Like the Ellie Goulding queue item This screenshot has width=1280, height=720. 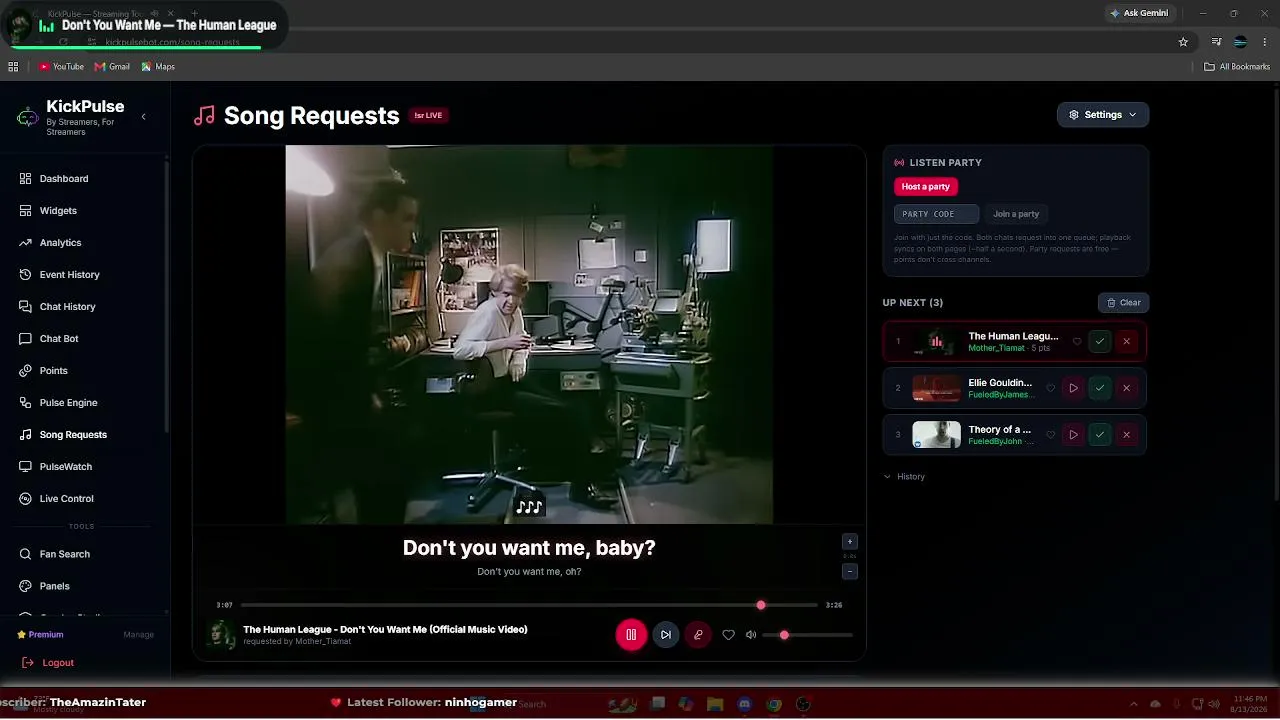click(1050, 388)
